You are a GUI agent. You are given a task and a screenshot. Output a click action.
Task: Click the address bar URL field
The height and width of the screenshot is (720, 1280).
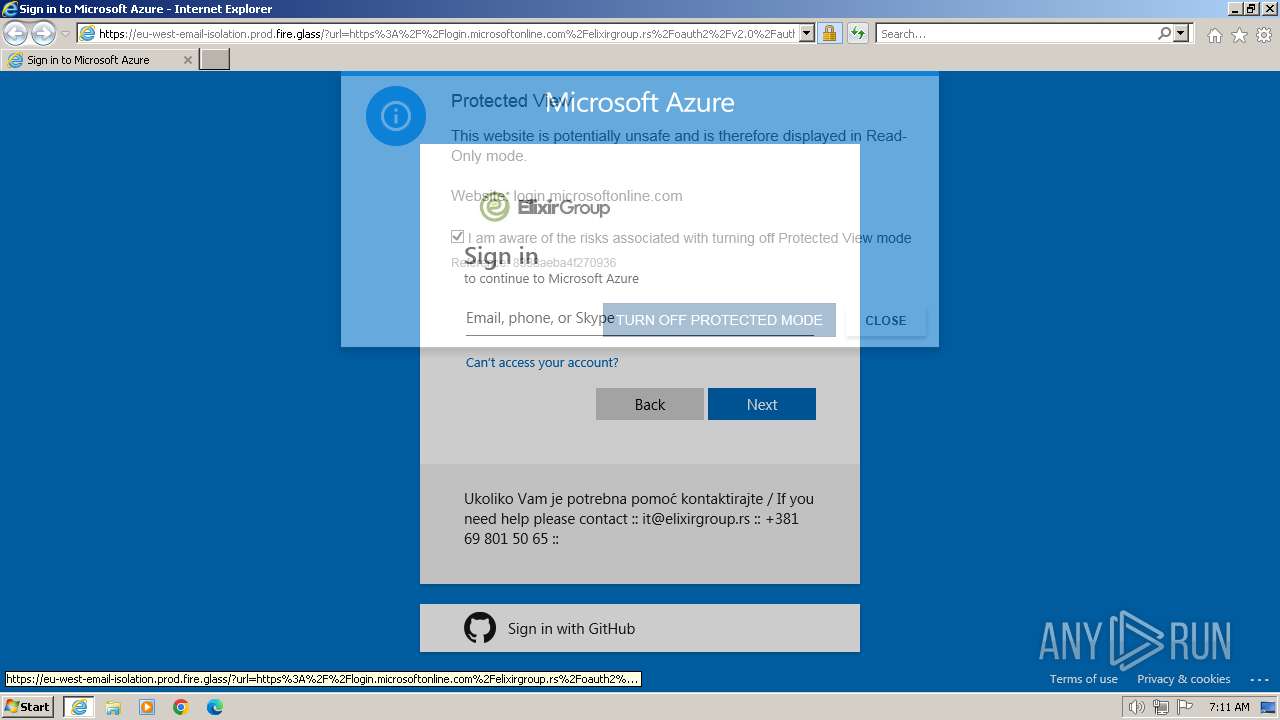tap(447, 34)
